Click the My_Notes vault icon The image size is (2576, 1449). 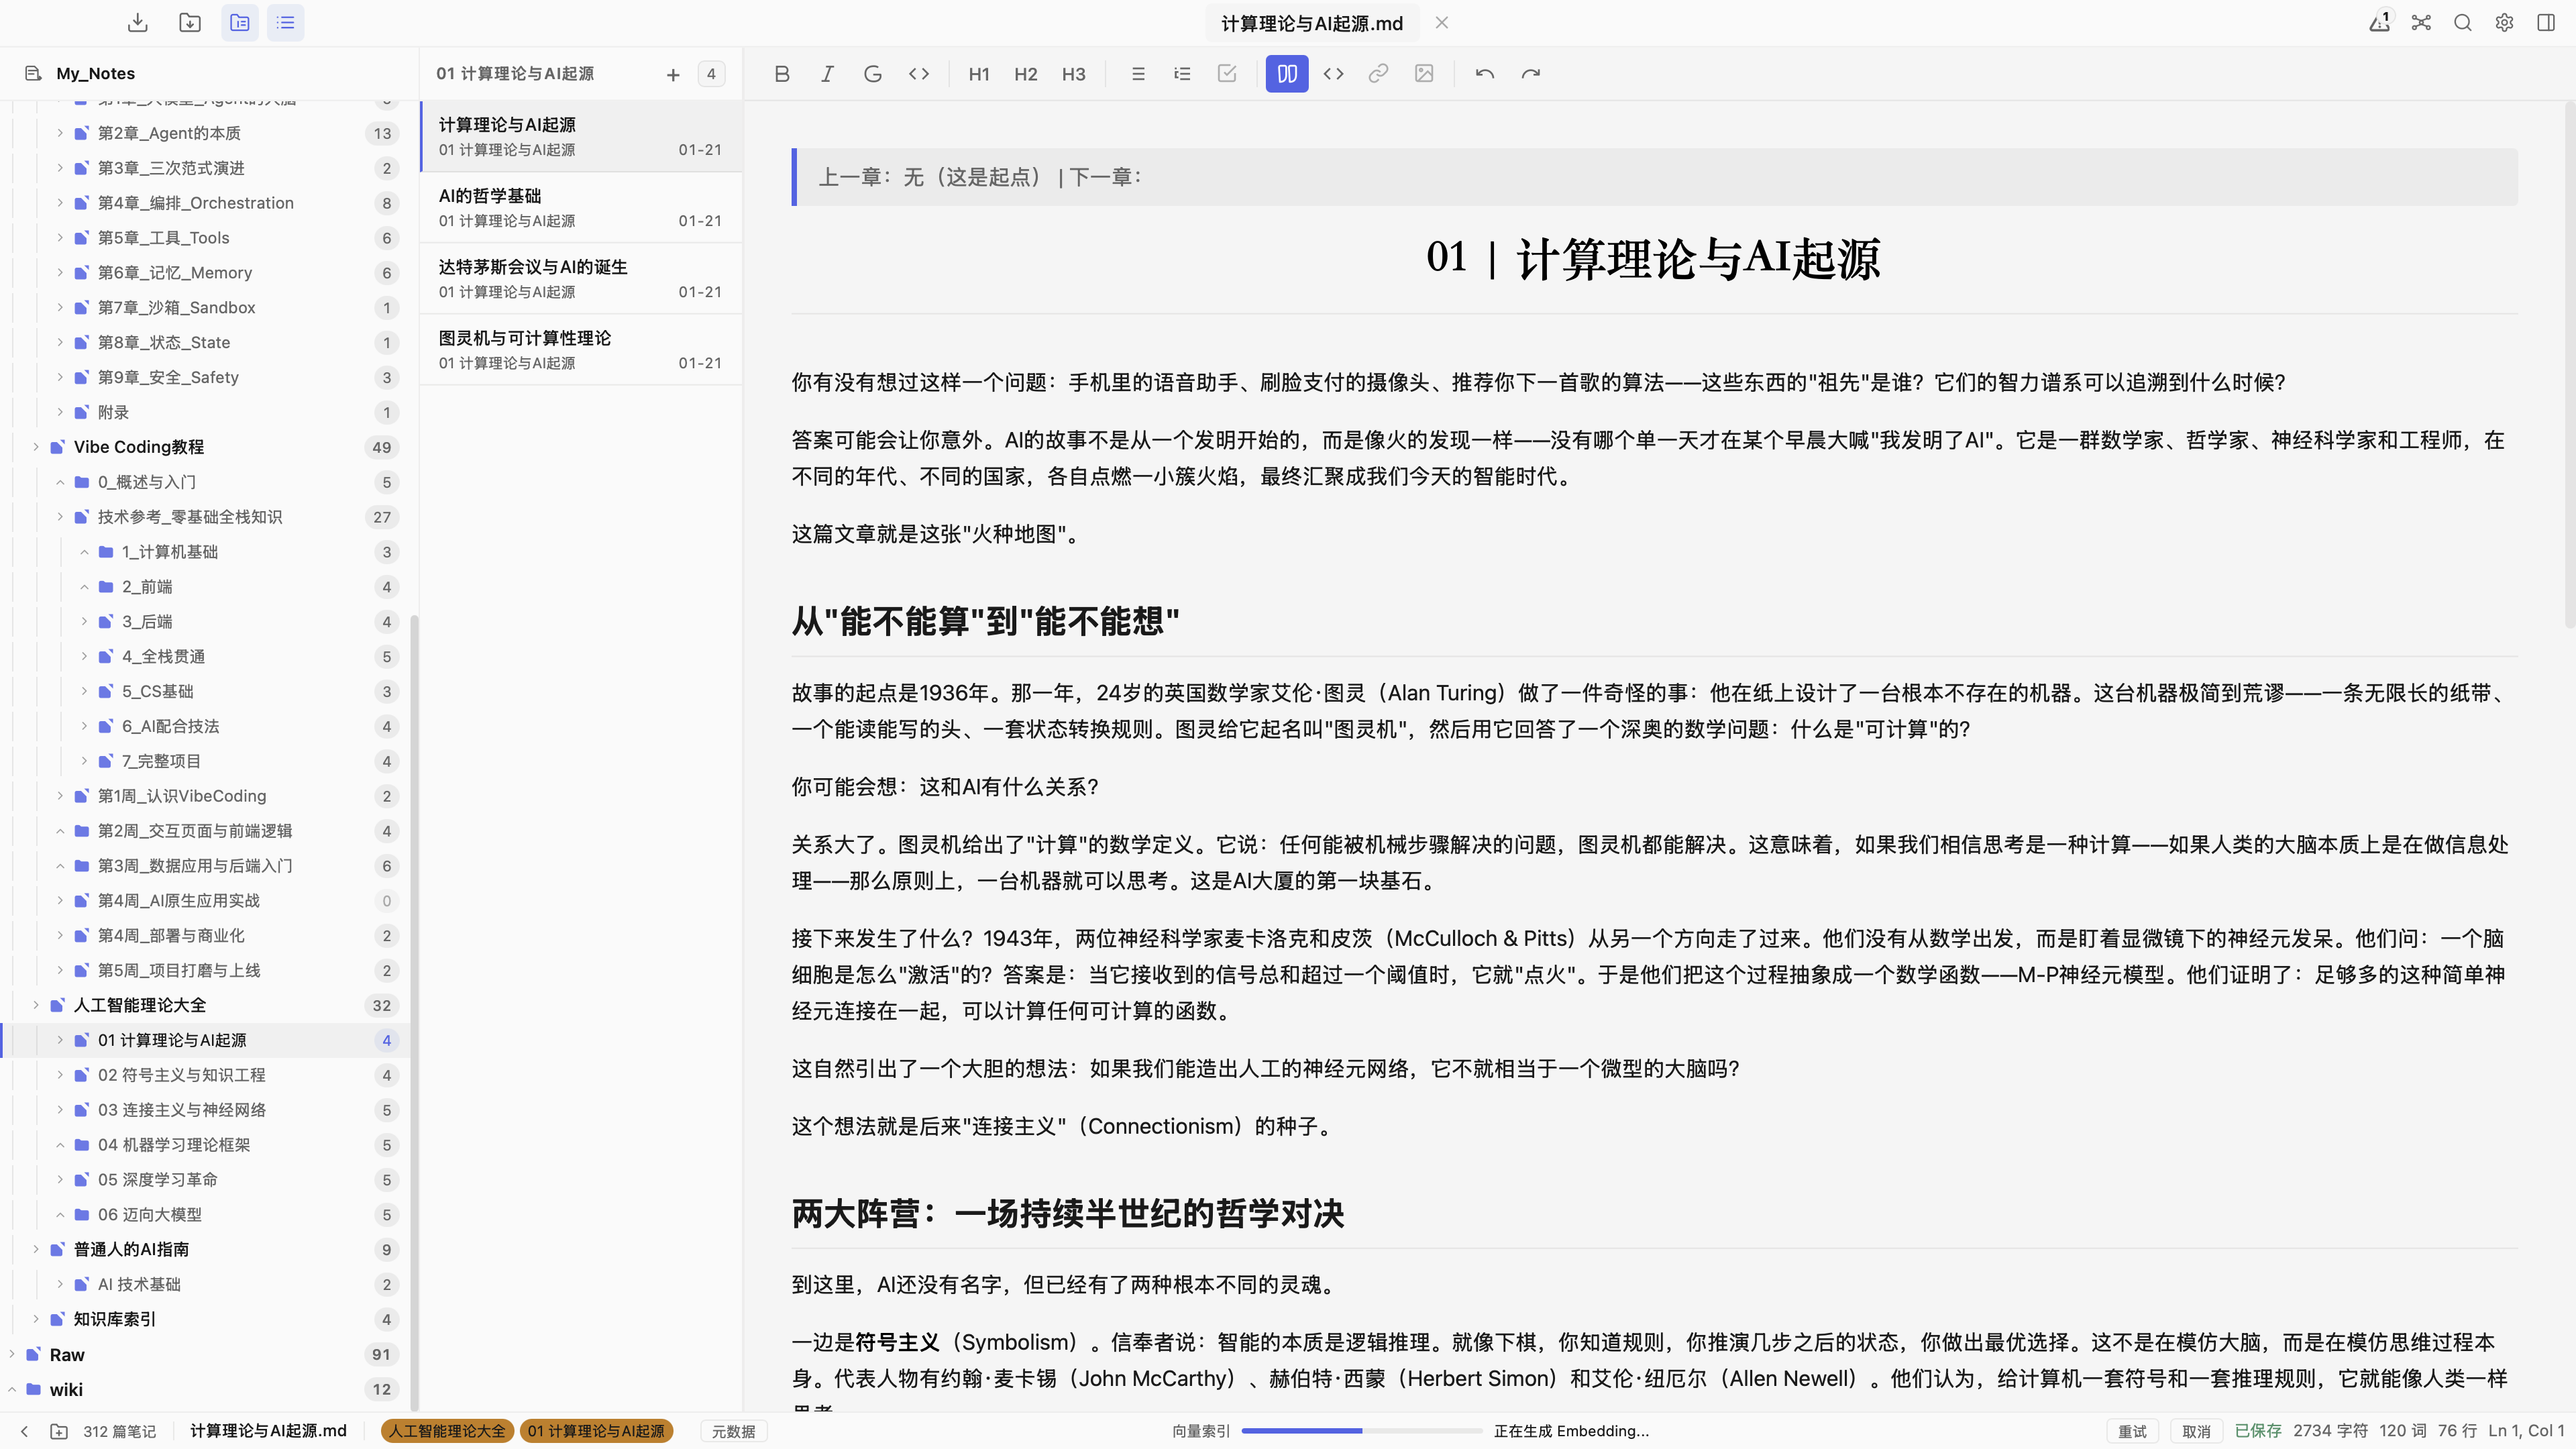[x=33, y=73]
